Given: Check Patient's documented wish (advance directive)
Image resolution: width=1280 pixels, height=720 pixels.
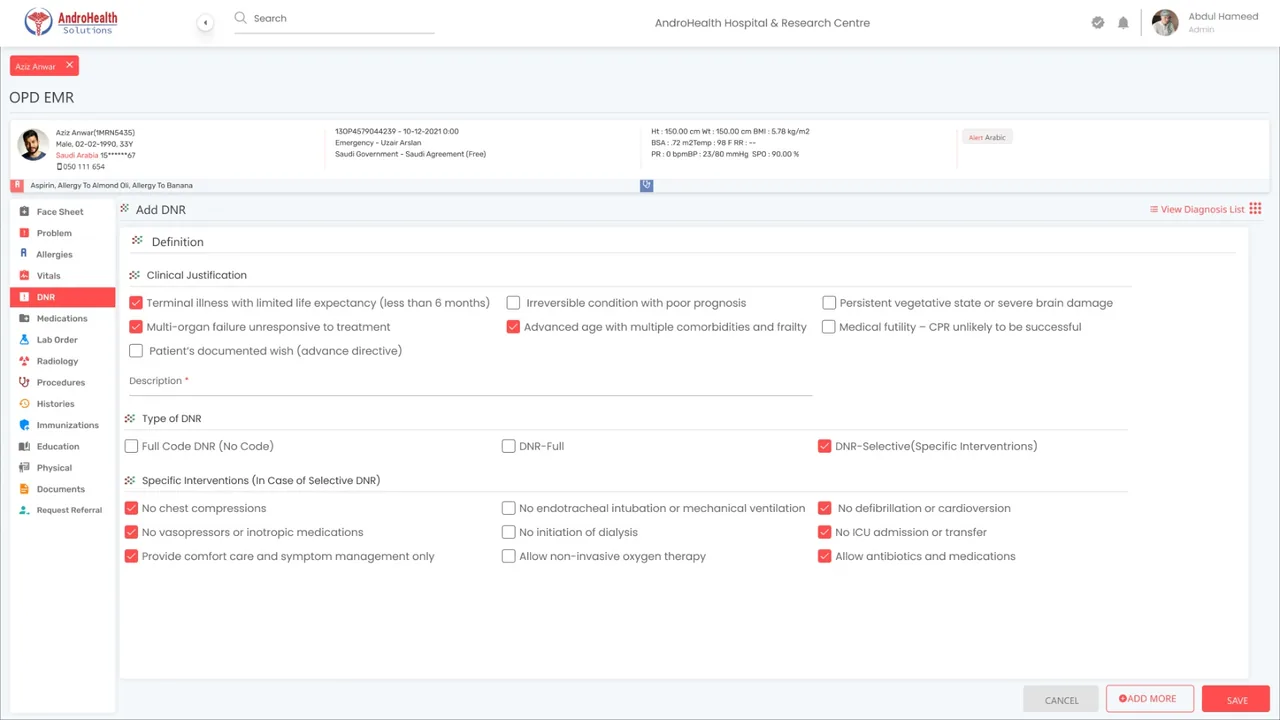Looking at the screenshot, I should point(136,351).
